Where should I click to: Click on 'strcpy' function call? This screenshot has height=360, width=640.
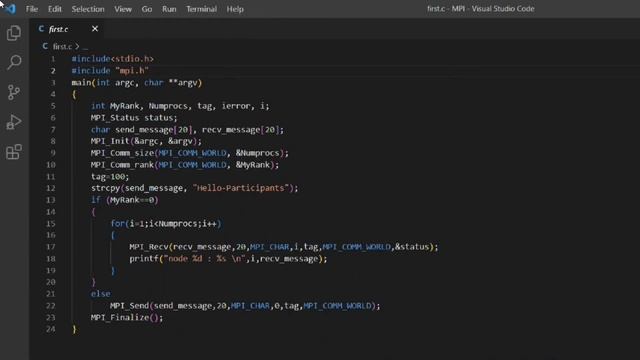pos(105,188)
